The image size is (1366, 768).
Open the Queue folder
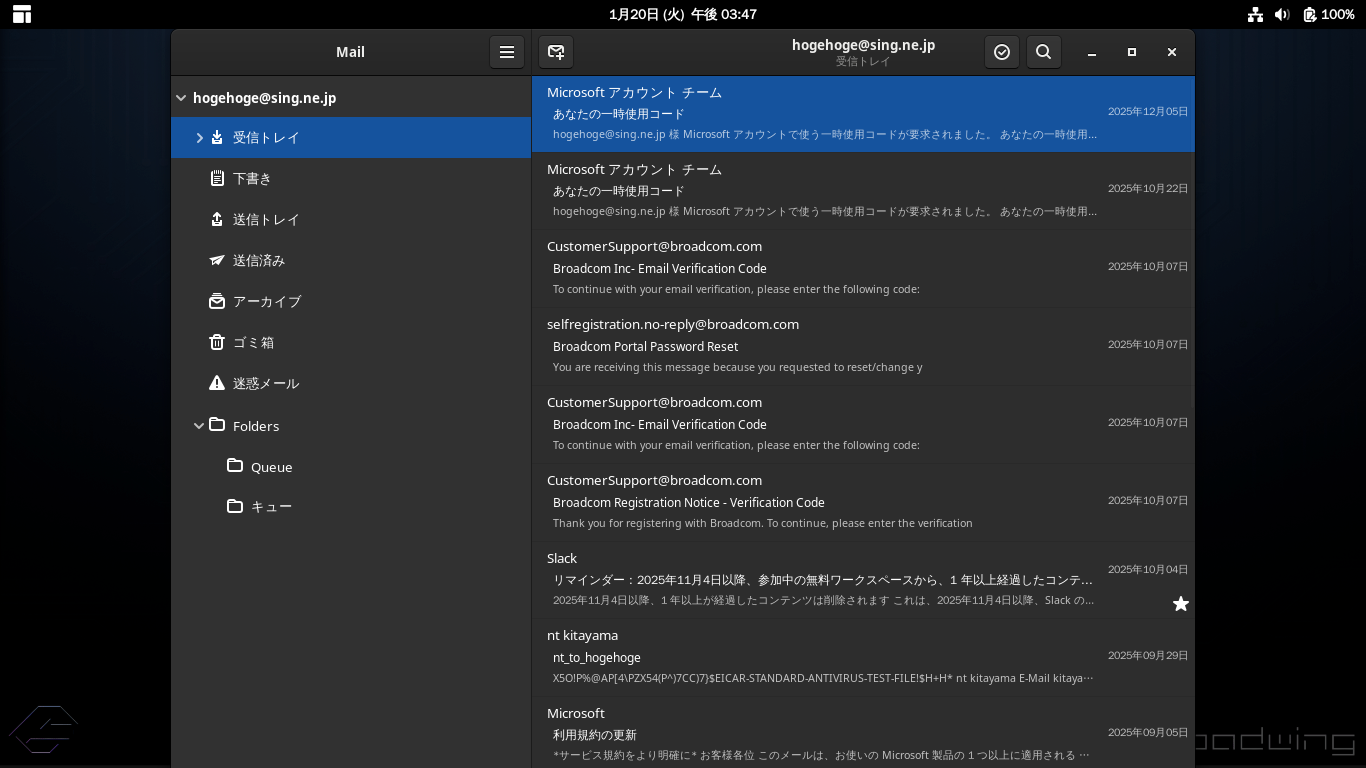coord(351,467)
